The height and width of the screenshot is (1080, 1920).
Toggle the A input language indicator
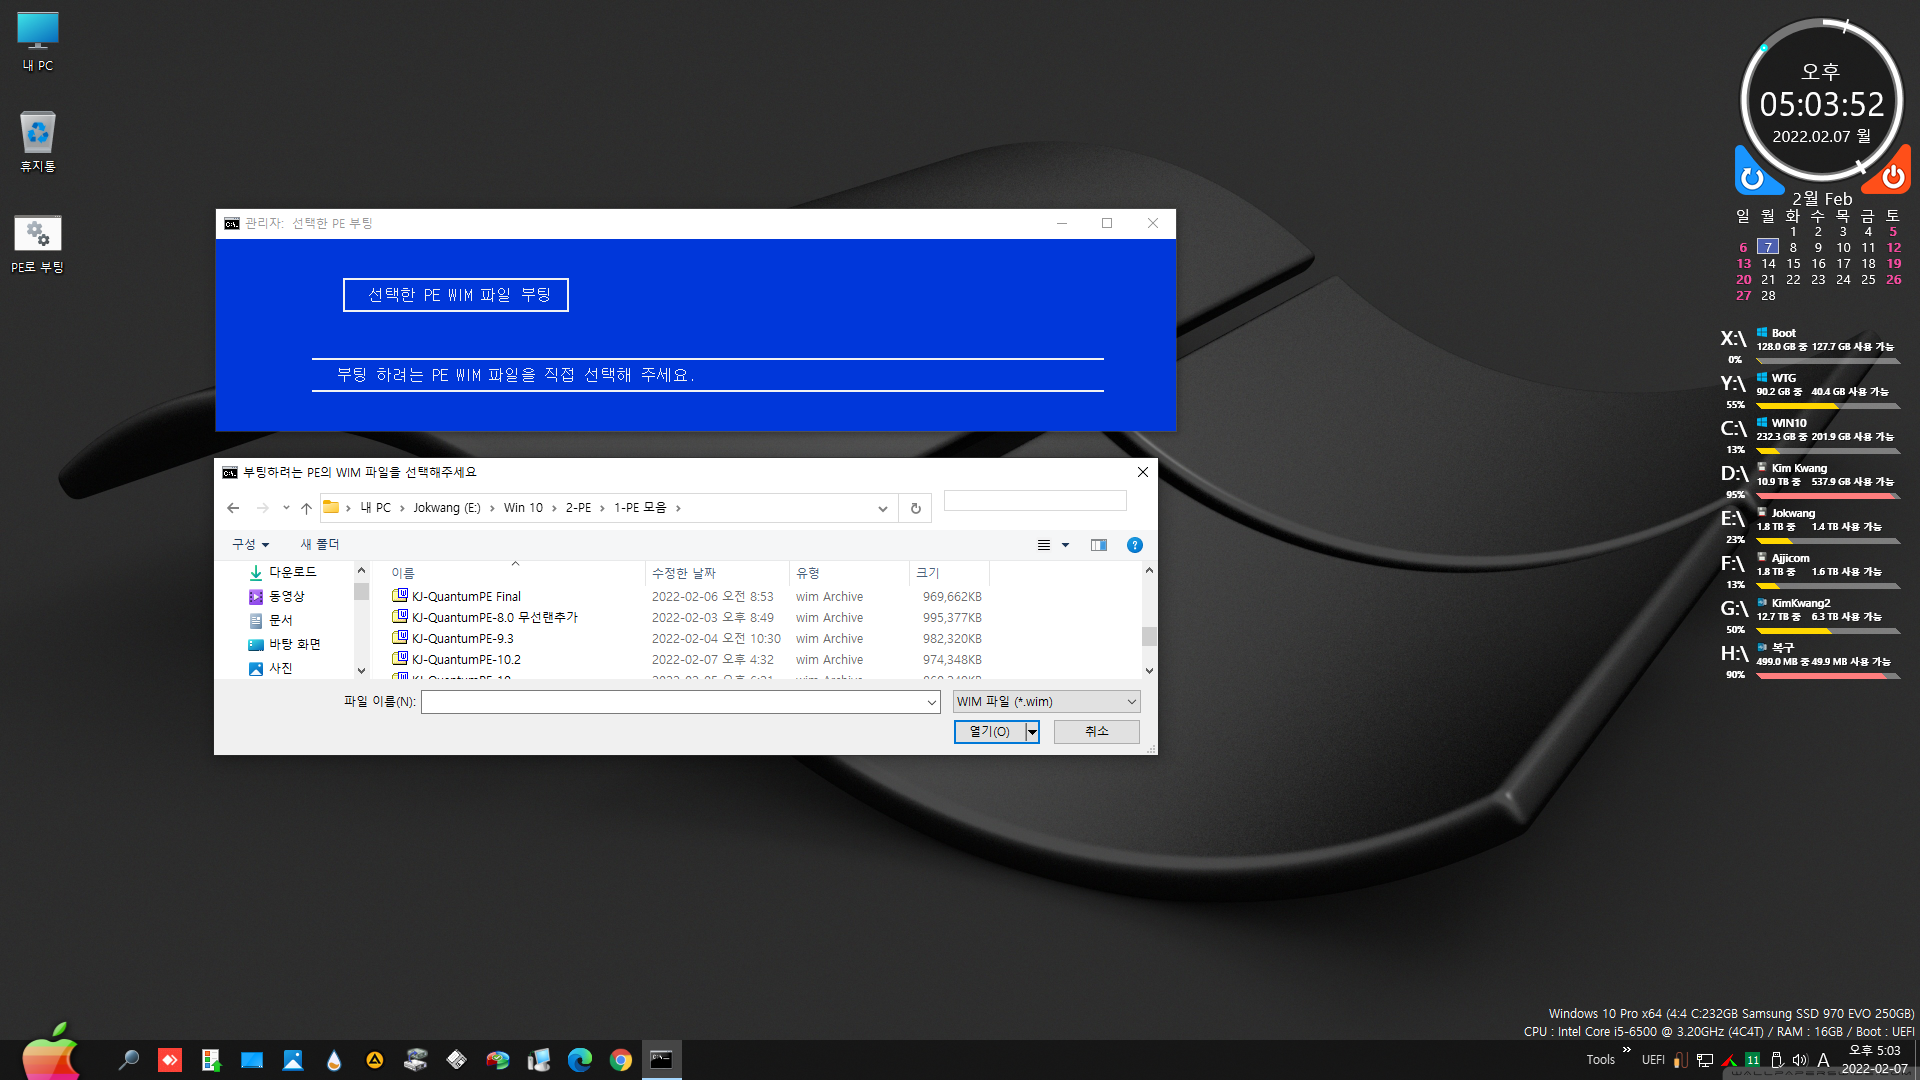[x=1823, y=1060]
